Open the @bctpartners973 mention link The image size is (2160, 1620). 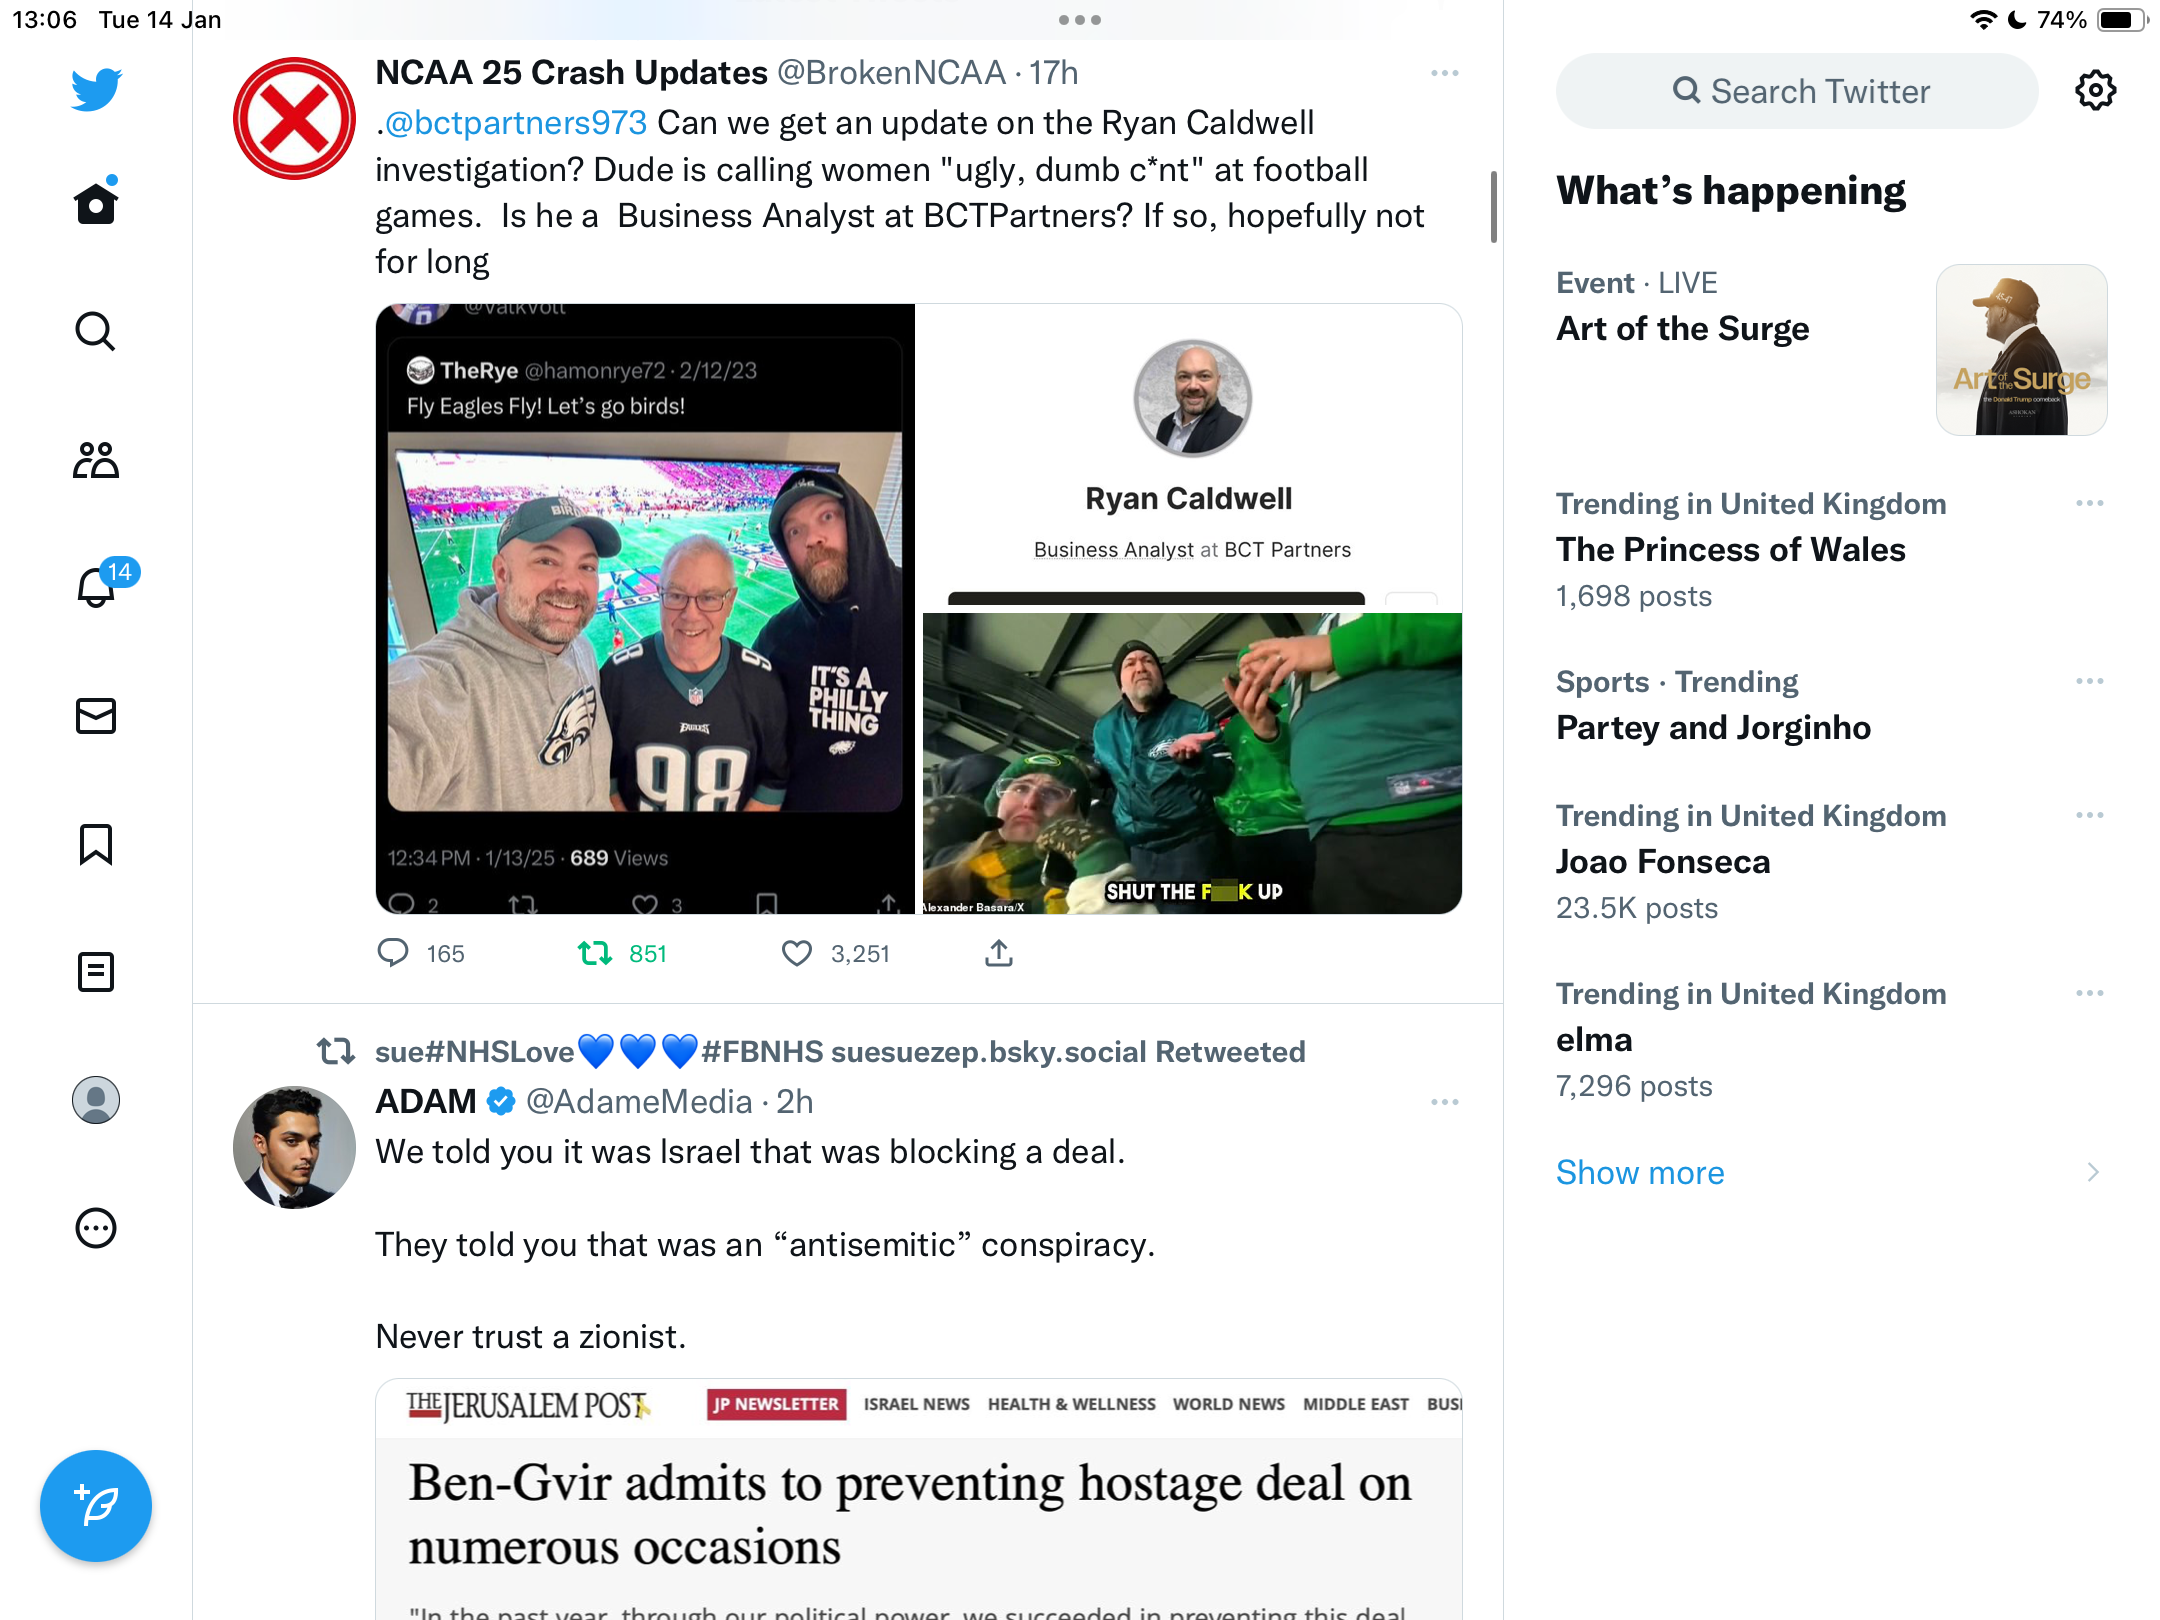pos(516,123)
